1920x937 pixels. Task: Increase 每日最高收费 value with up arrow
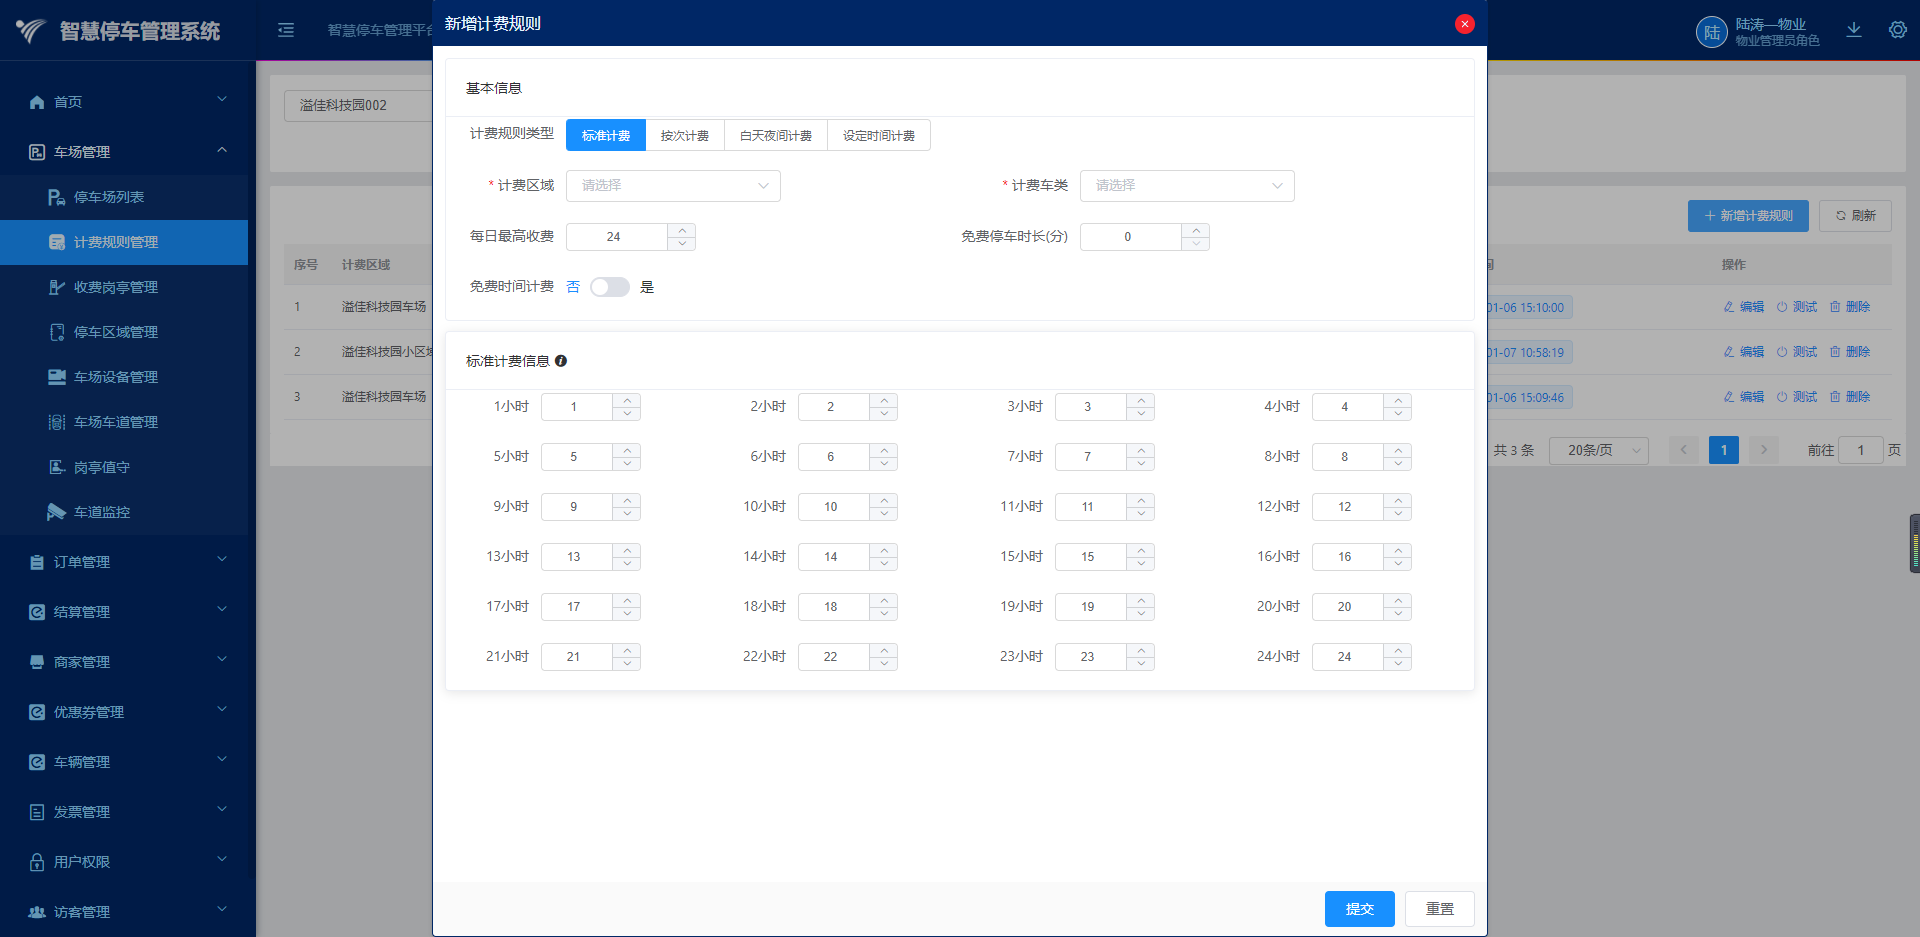[x=681, y=230]
